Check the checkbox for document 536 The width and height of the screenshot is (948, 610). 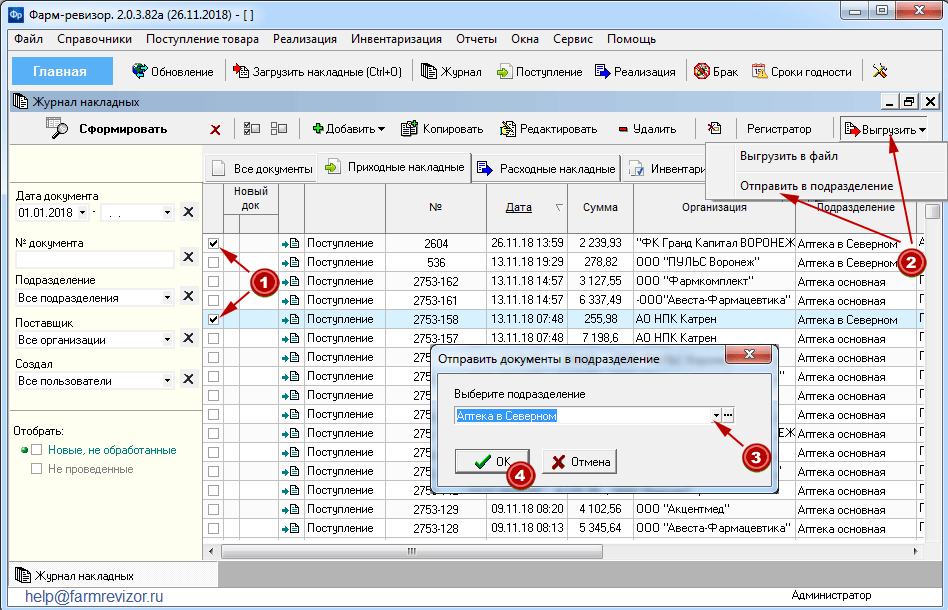click(213, 262)
